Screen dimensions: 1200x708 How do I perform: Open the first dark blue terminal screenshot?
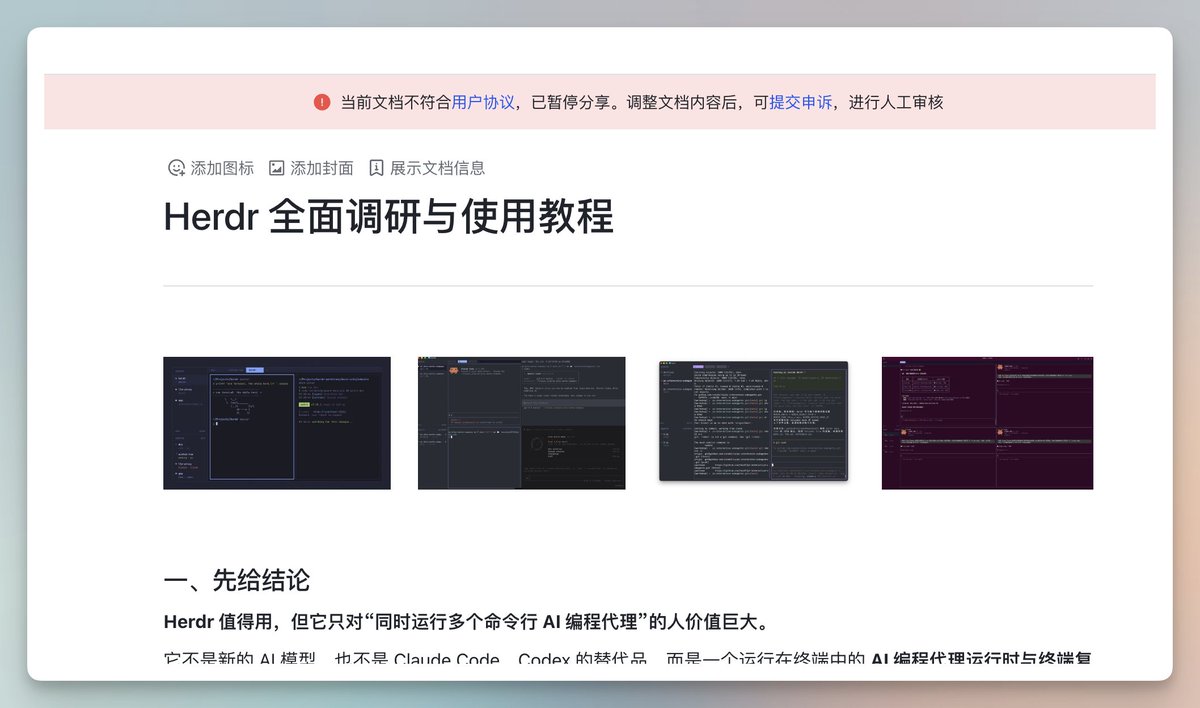tap(277, 423)
